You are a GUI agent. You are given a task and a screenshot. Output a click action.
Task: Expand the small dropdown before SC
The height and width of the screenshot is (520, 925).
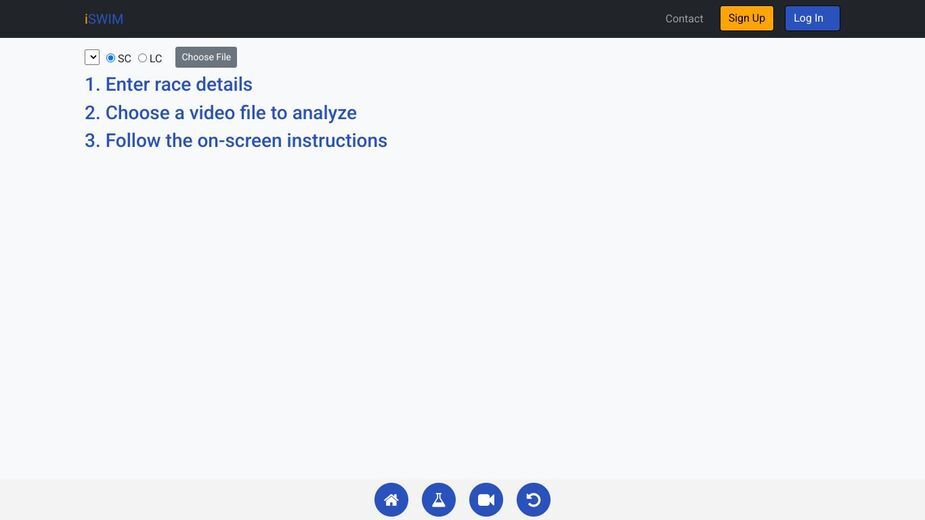pos(92,57)
